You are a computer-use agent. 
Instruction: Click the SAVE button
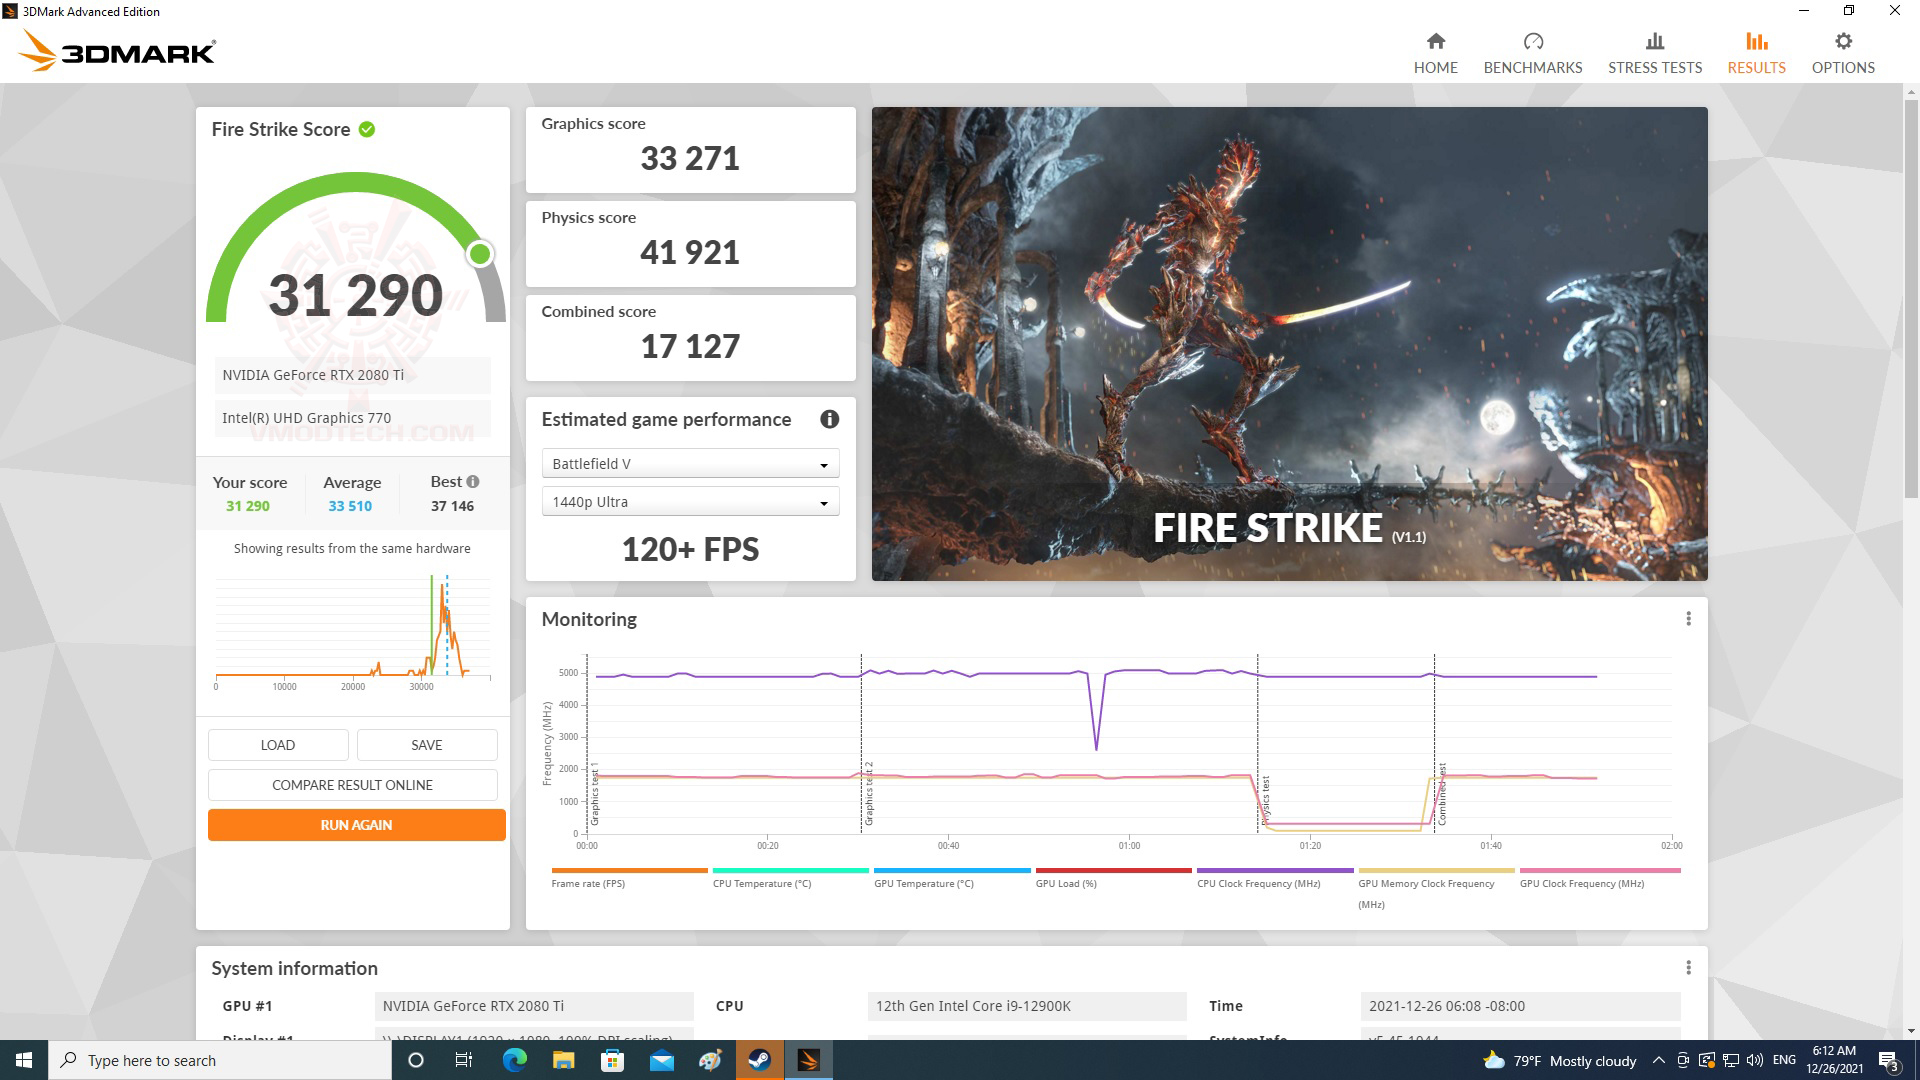click(426, 745)
